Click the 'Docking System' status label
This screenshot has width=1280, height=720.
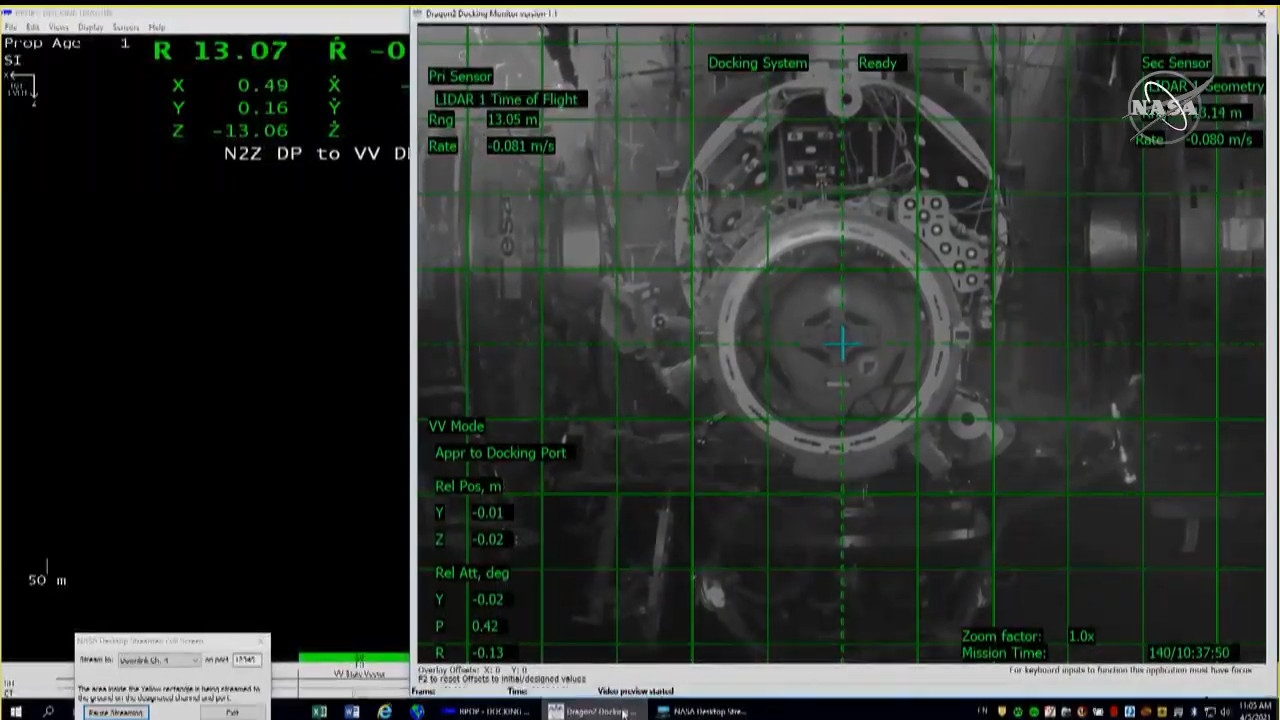click(757, 63)
